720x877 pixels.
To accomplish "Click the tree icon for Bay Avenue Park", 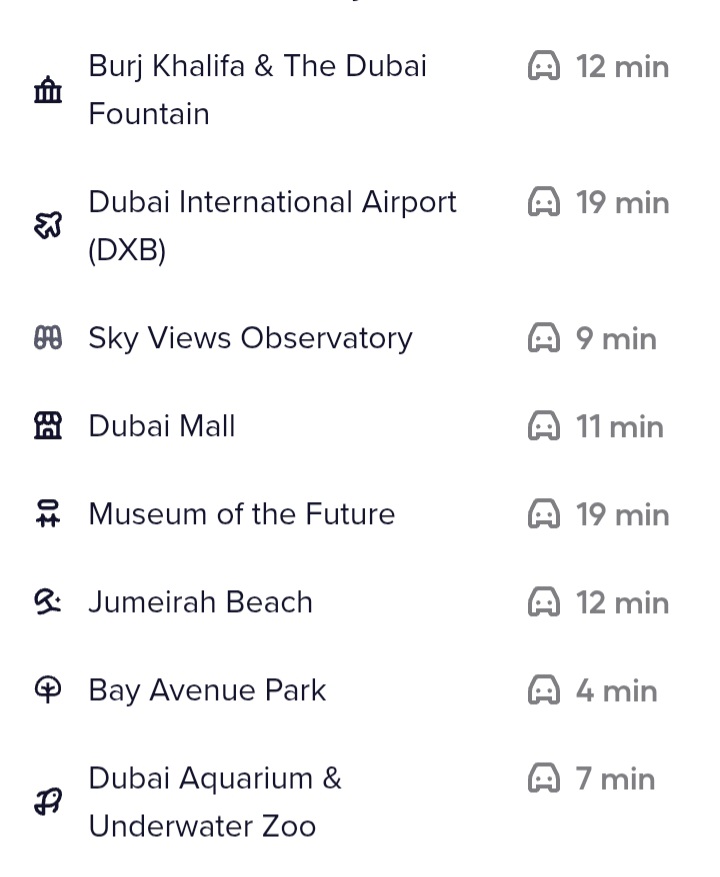I will pyautogui.click(x=48, y=690).
